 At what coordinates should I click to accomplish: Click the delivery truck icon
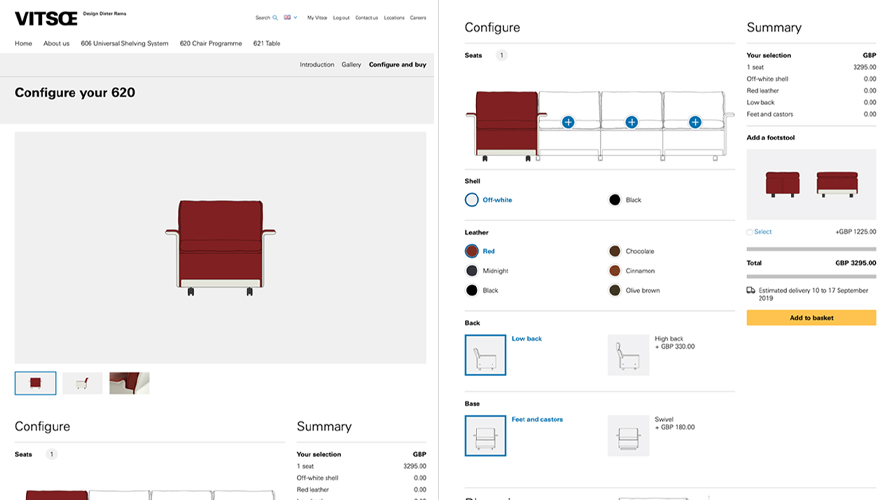point(750,290)
